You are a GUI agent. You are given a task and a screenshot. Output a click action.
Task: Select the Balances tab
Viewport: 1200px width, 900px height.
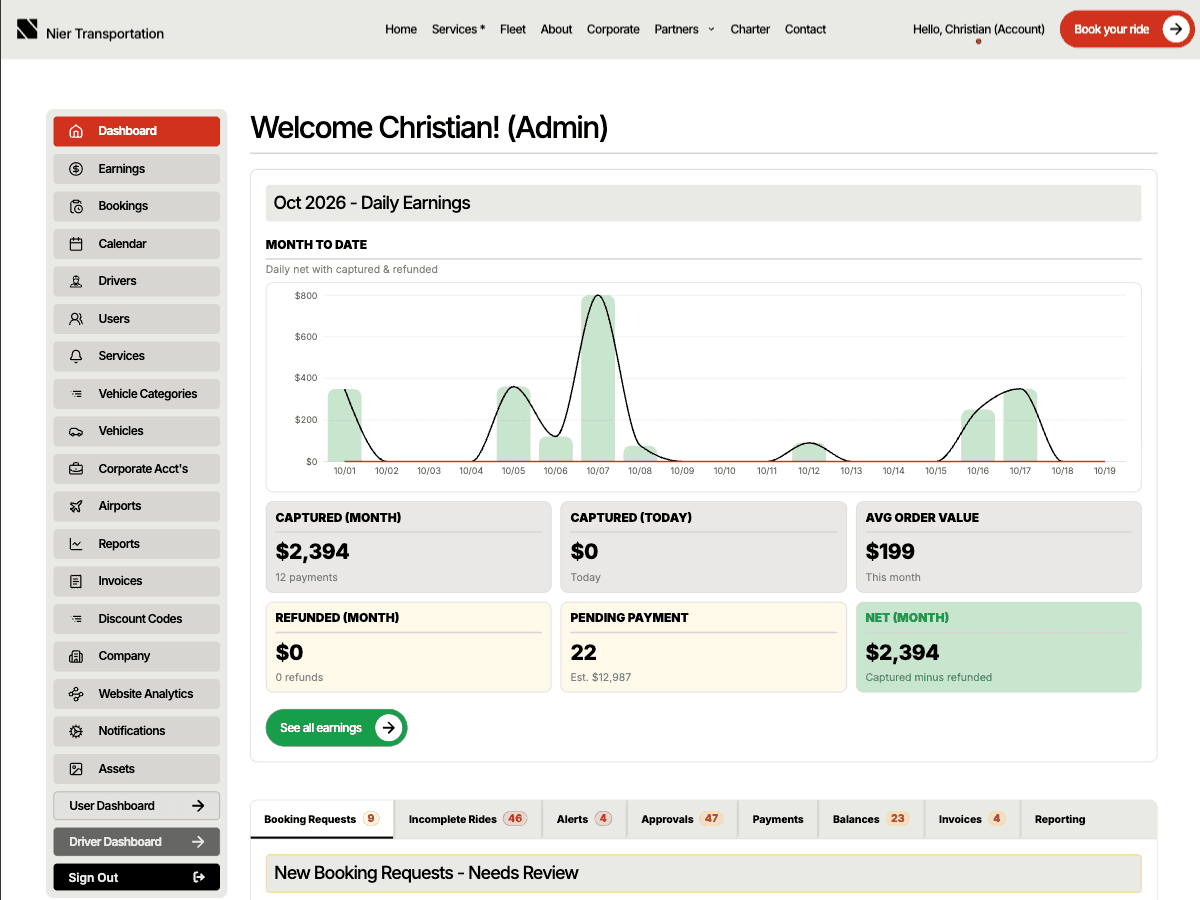(871, 819)
